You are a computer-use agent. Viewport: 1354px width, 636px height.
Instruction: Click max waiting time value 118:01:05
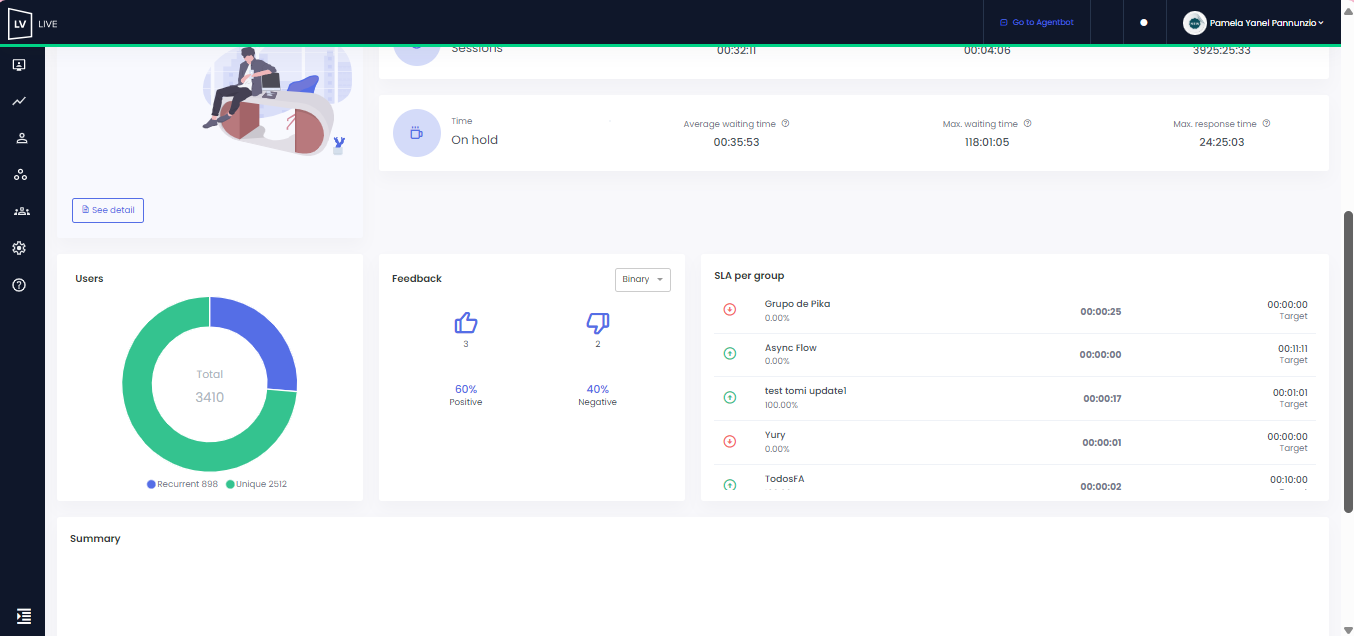[987, 142]
